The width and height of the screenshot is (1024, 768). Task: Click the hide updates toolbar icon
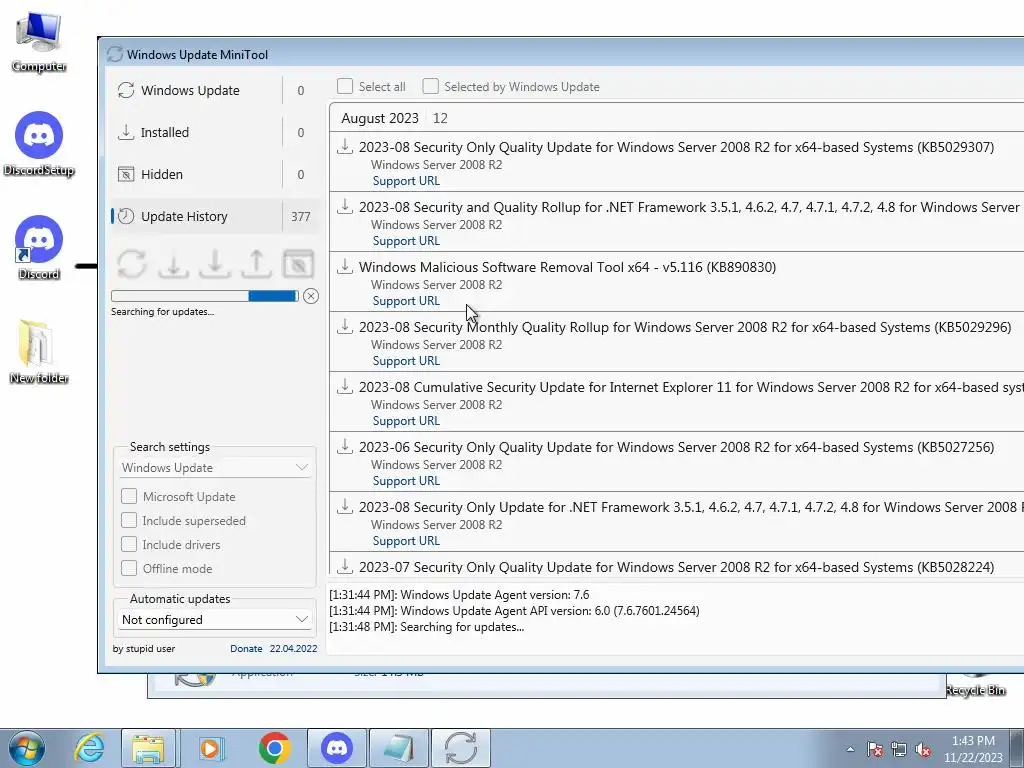coord(298,264)
